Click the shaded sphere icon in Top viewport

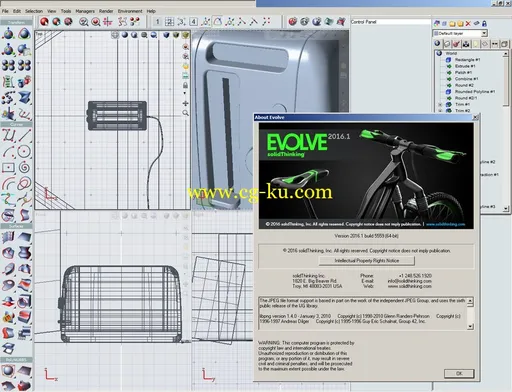coord(125,35)
